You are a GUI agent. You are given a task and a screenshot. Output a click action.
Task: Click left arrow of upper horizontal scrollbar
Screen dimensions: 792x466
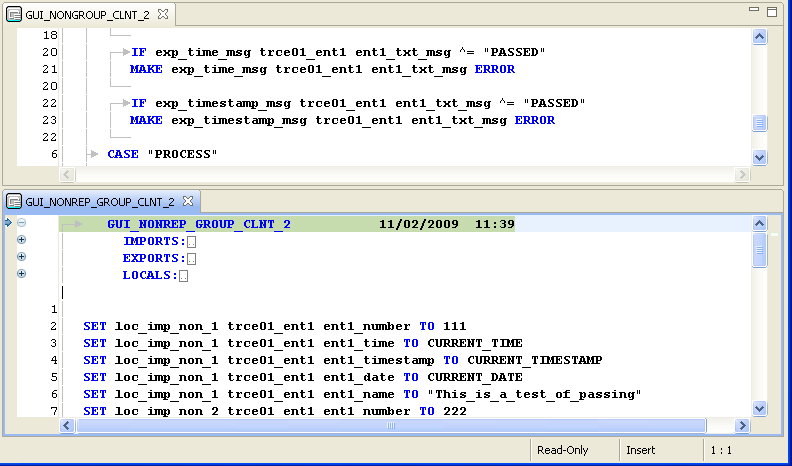(x=67, y=174)
